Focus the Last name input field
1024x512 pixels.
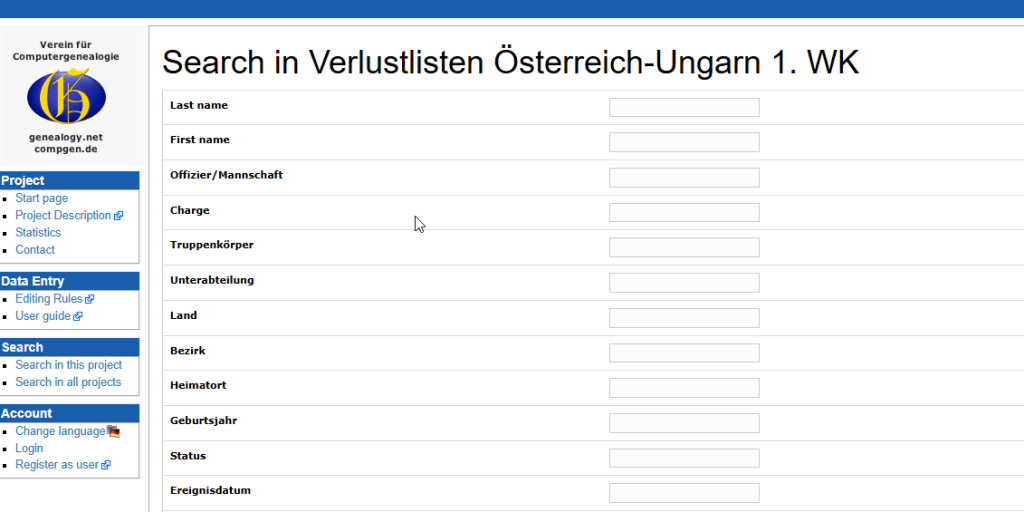[x=684, y=107]
